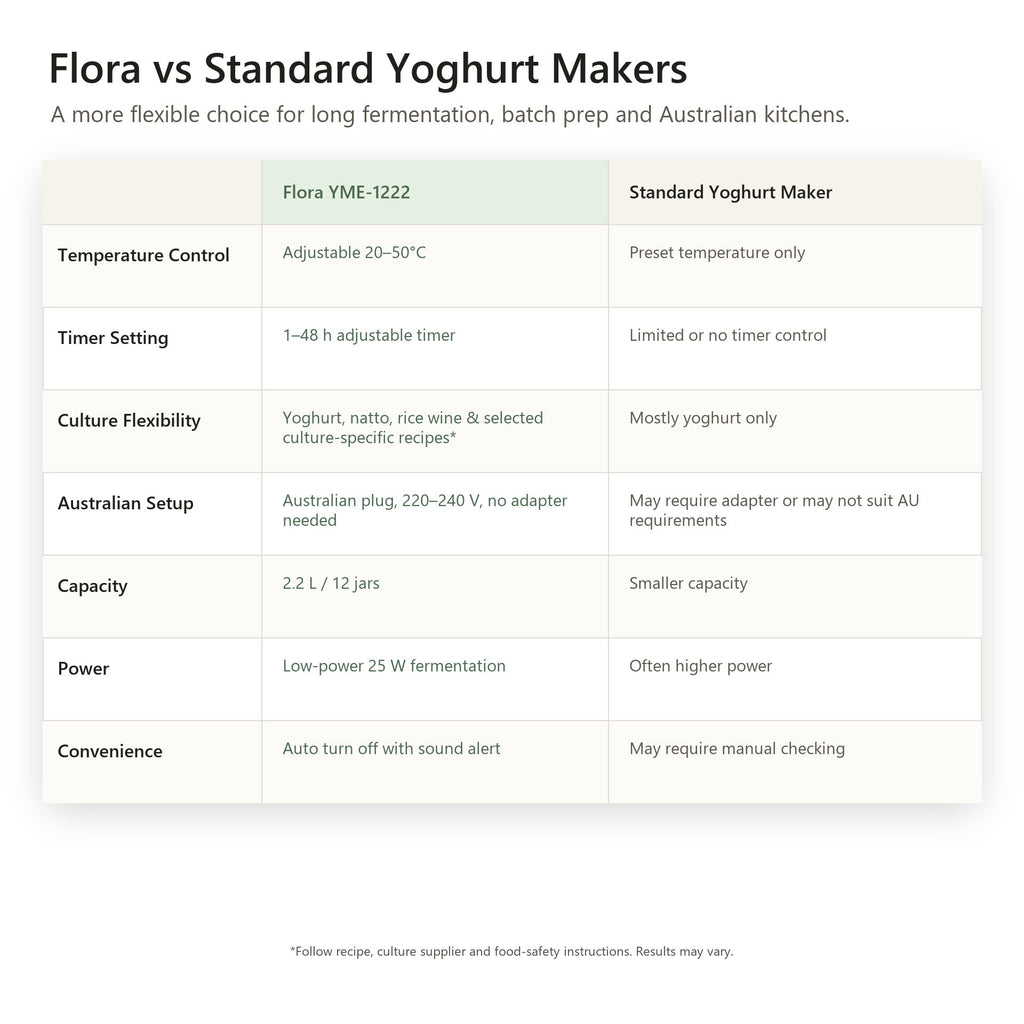Select the Preset temperature only cell
This screenshot has width=1024, height=1024.
tap(795, 266)
